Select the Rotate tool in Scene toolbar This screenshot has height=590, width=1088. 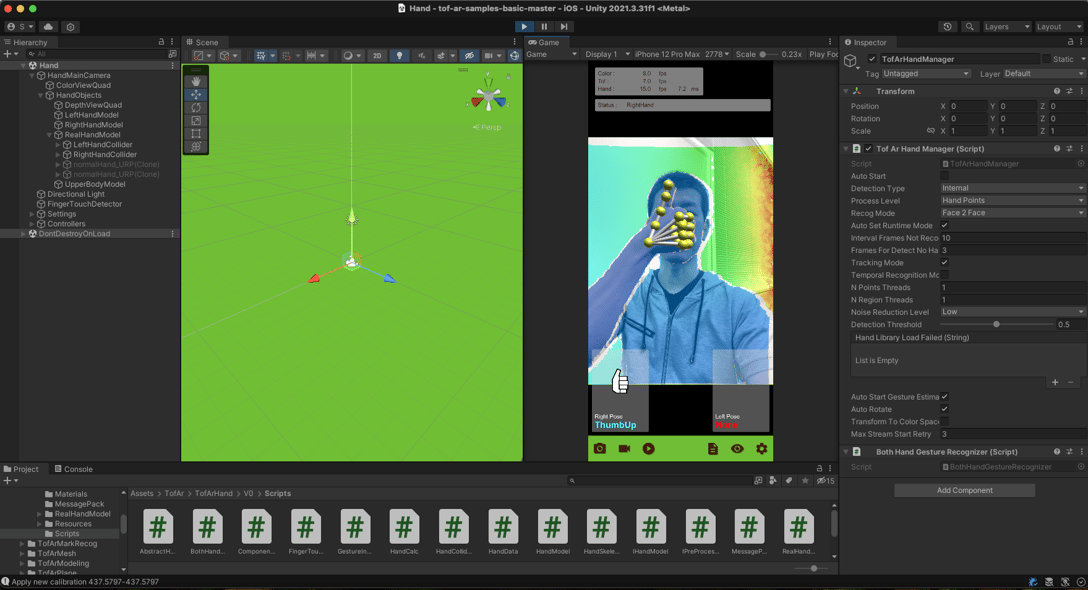point(196,107)
